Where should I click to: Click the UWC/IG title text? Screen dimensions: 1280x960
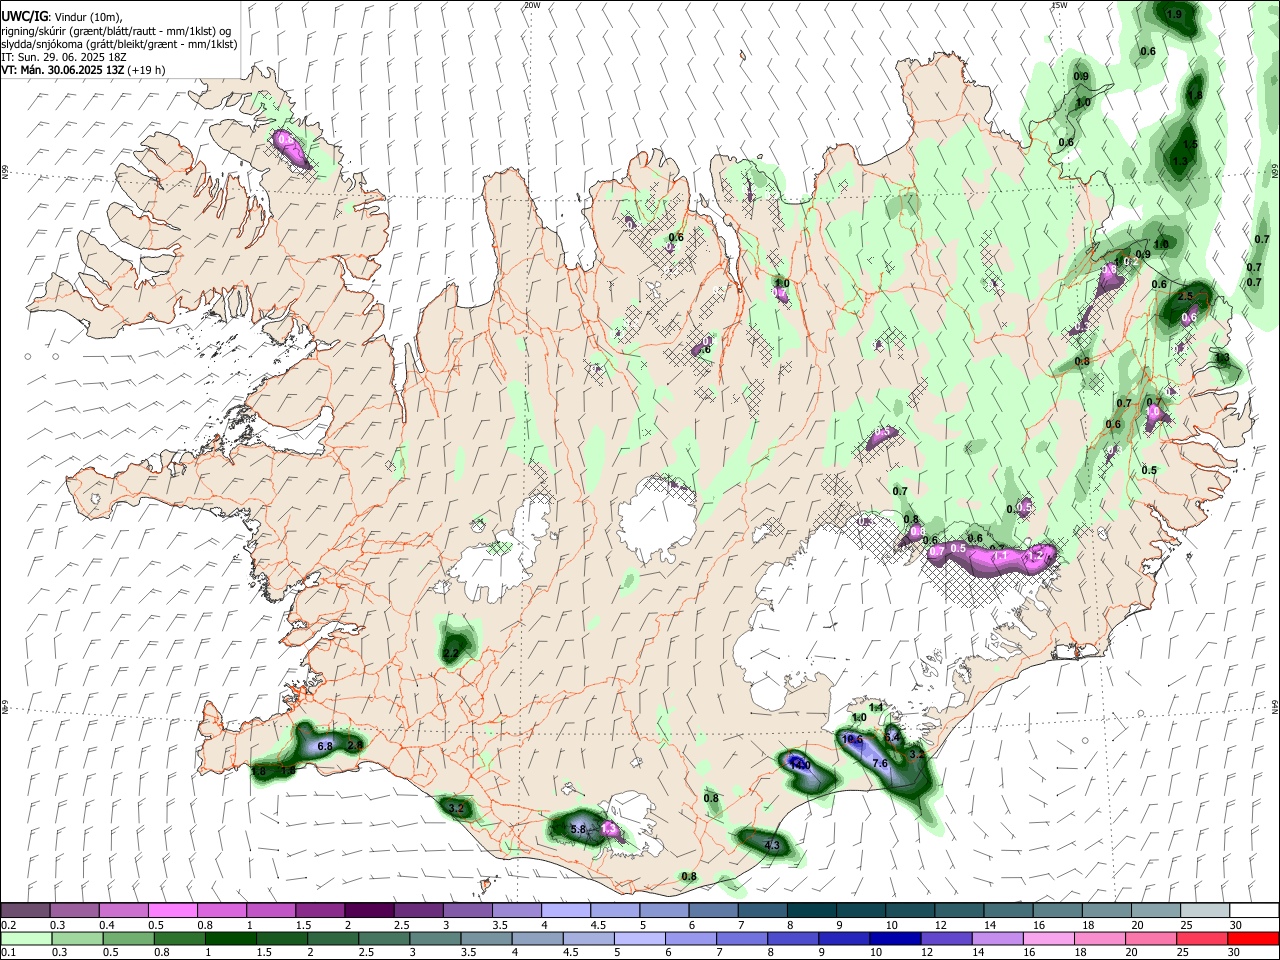[x=24, y=17]
